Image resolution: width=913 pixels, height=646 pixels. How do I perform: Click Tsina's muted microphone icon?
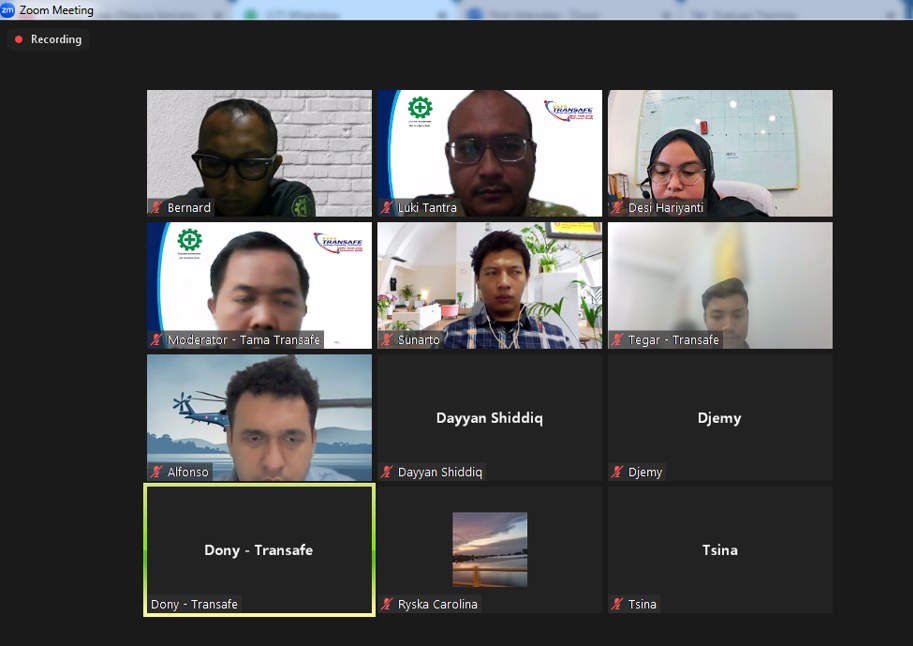click(x=618, y=604)
